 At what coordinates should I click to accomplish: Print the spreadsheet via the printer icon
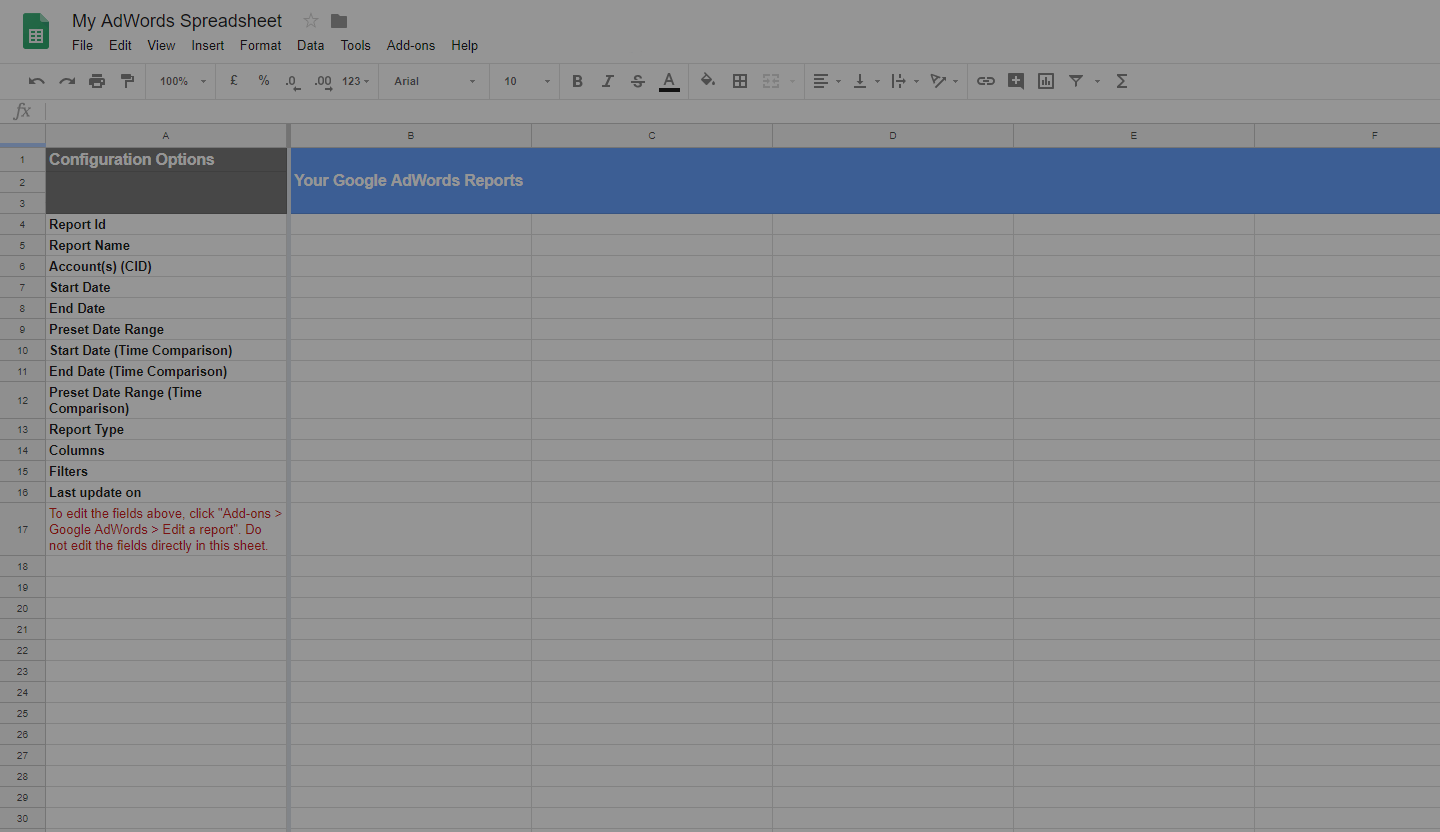coord(97,81)
